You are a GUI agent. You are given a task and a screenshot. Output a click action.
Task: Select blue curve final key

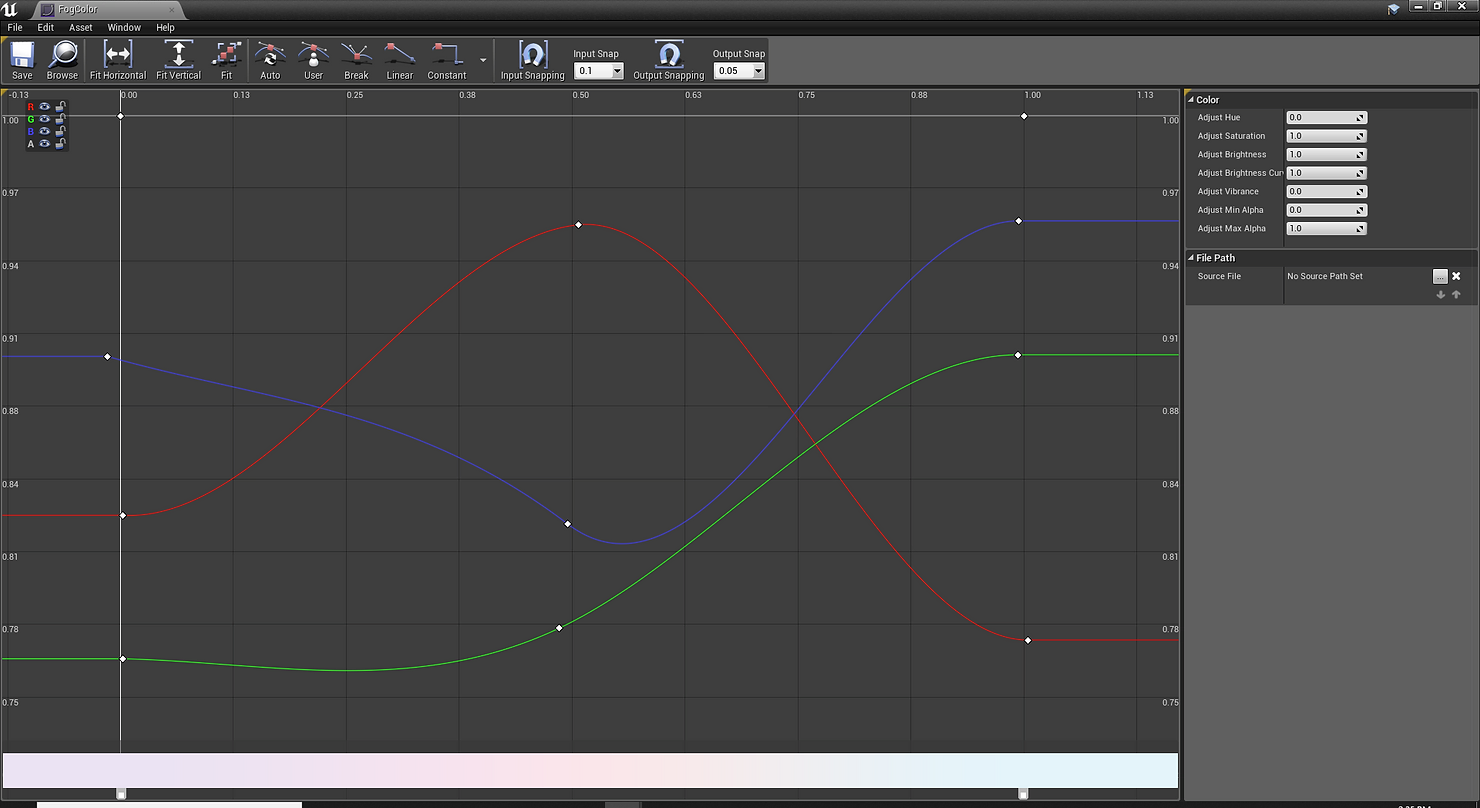tap(1018, 221)
